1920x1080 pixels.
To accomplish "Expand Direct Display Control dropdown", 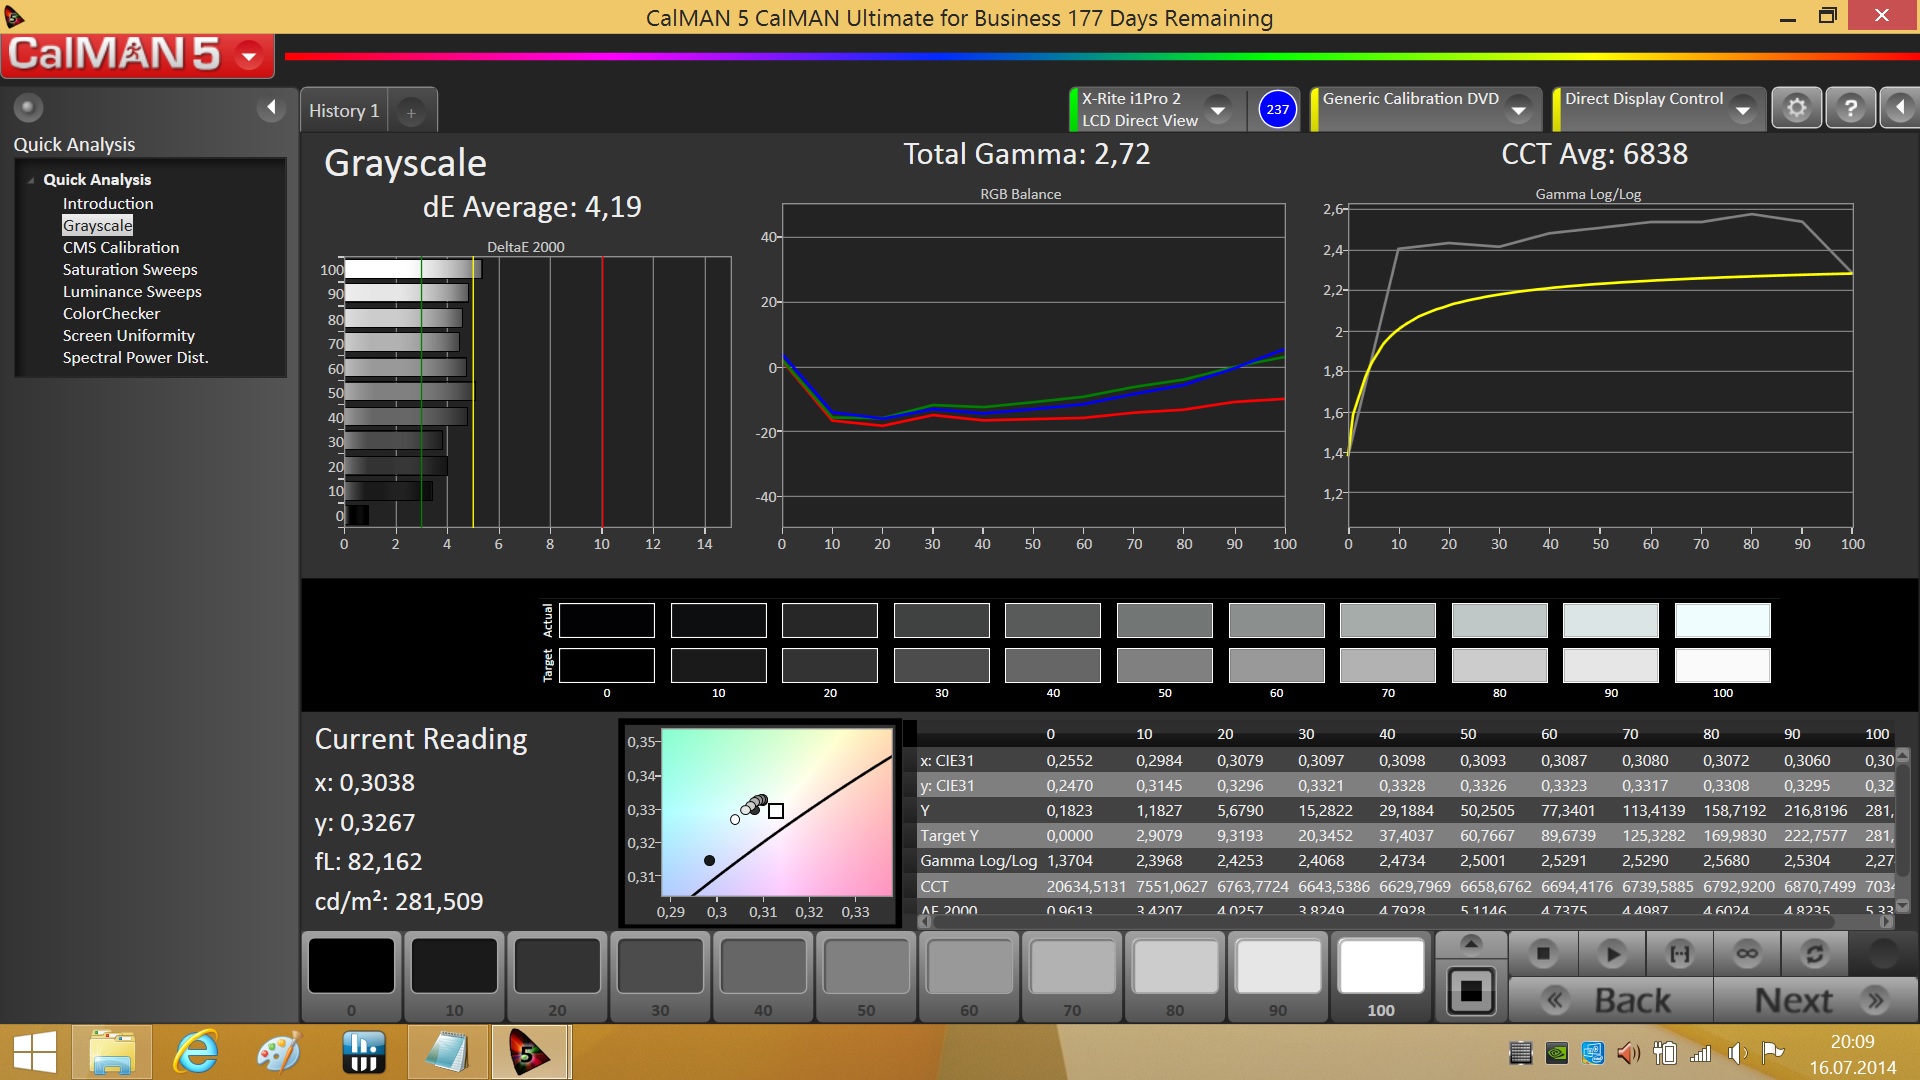I will click(1743, 109).
